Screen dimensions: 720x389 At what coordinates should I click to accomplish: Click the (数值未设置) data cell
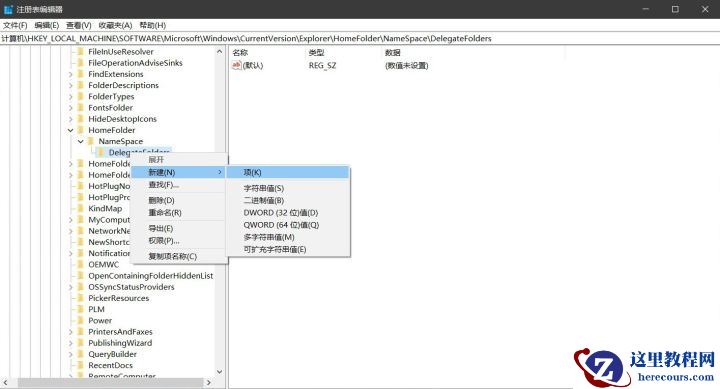click(x=406, y=66)
